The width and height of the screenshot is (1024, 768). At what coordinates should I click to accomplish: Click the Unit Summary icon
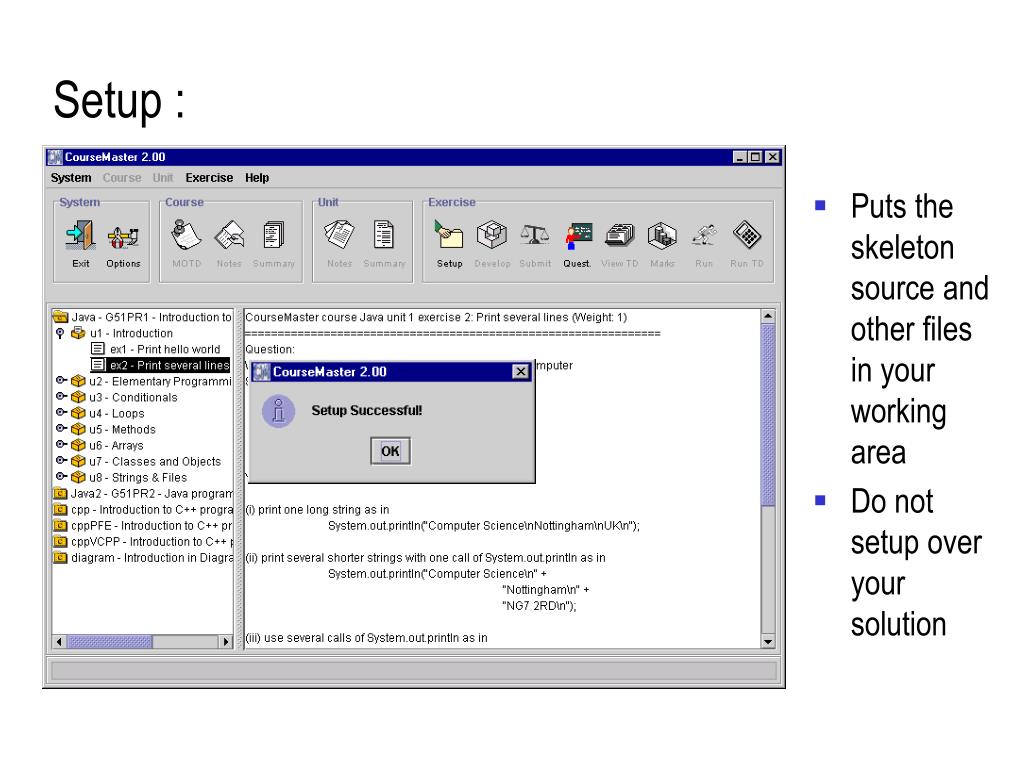383,235
